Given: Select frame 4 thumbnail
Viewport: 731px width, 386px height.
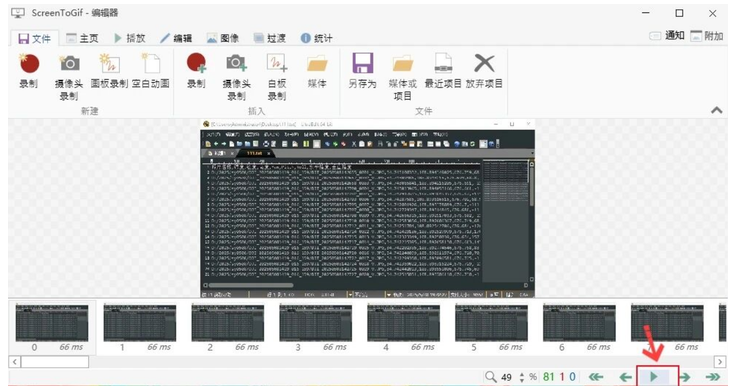Looking at the screenshot, I should point(403,327).
